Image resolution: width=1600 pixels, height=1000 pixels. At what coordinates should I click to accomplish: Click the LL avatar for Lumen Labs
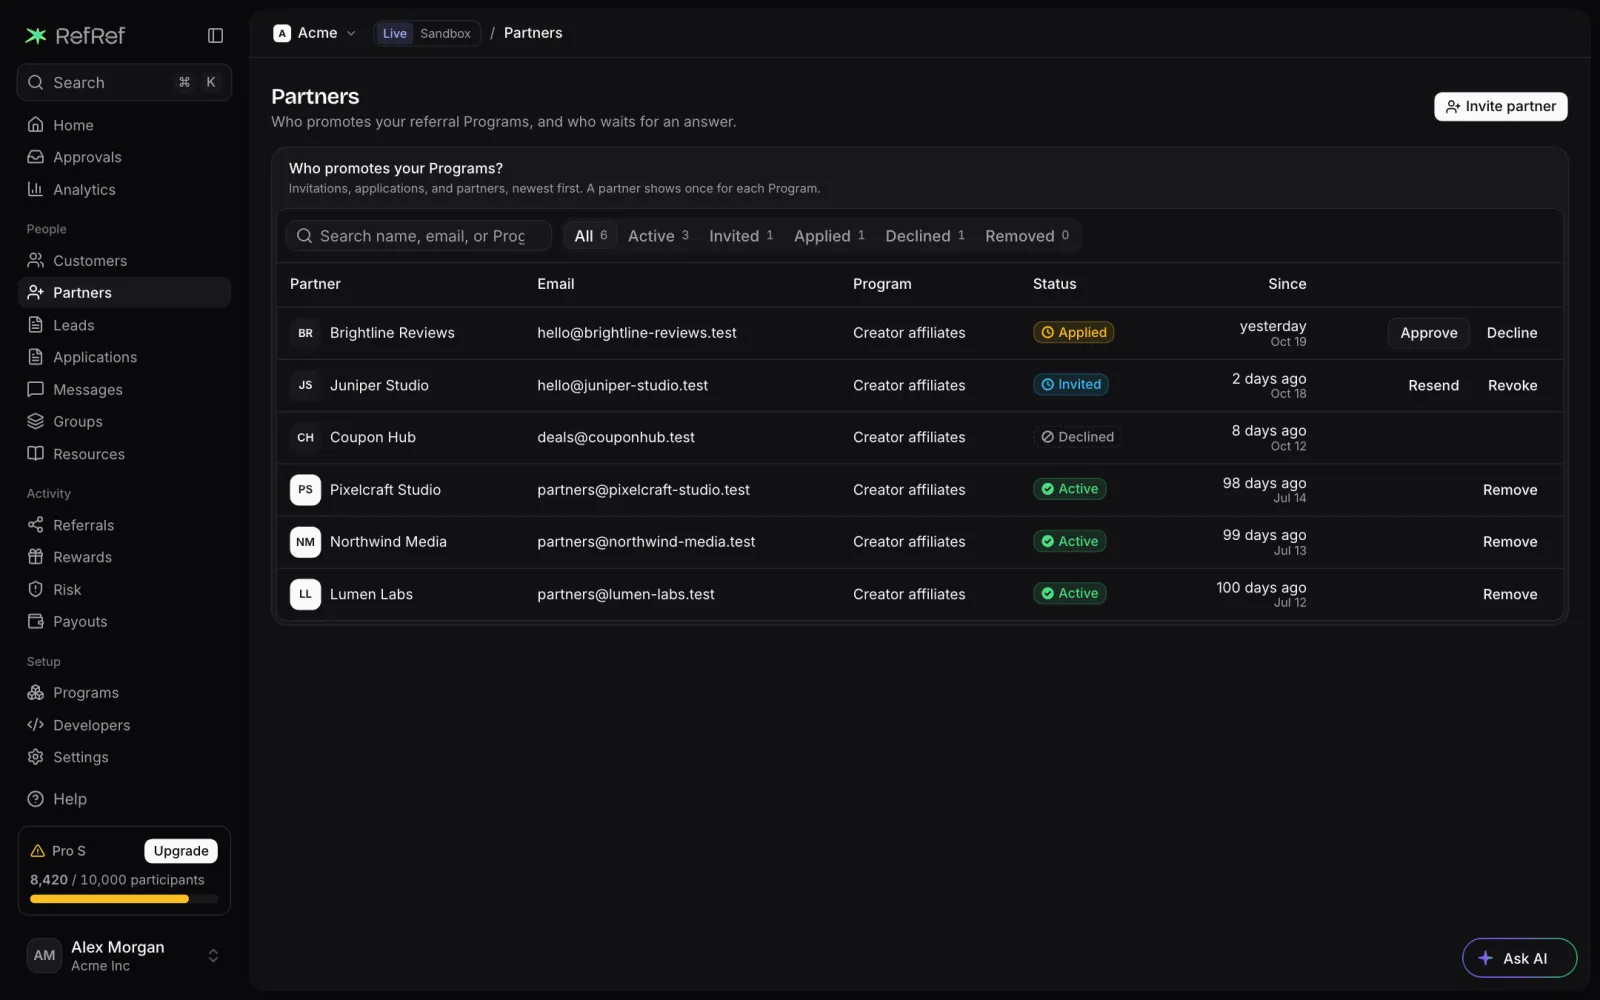pos(306,594)
